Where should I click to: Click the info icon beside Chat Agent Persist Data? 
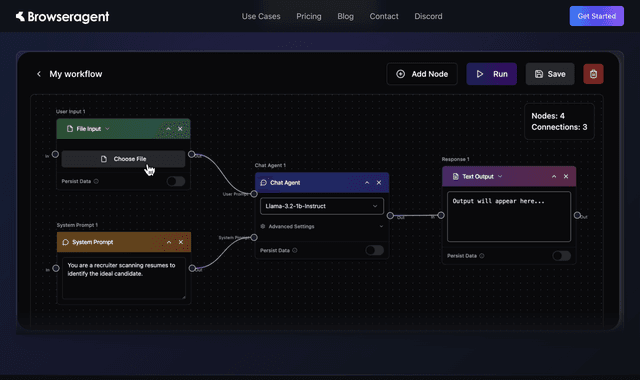pos(295,250)
